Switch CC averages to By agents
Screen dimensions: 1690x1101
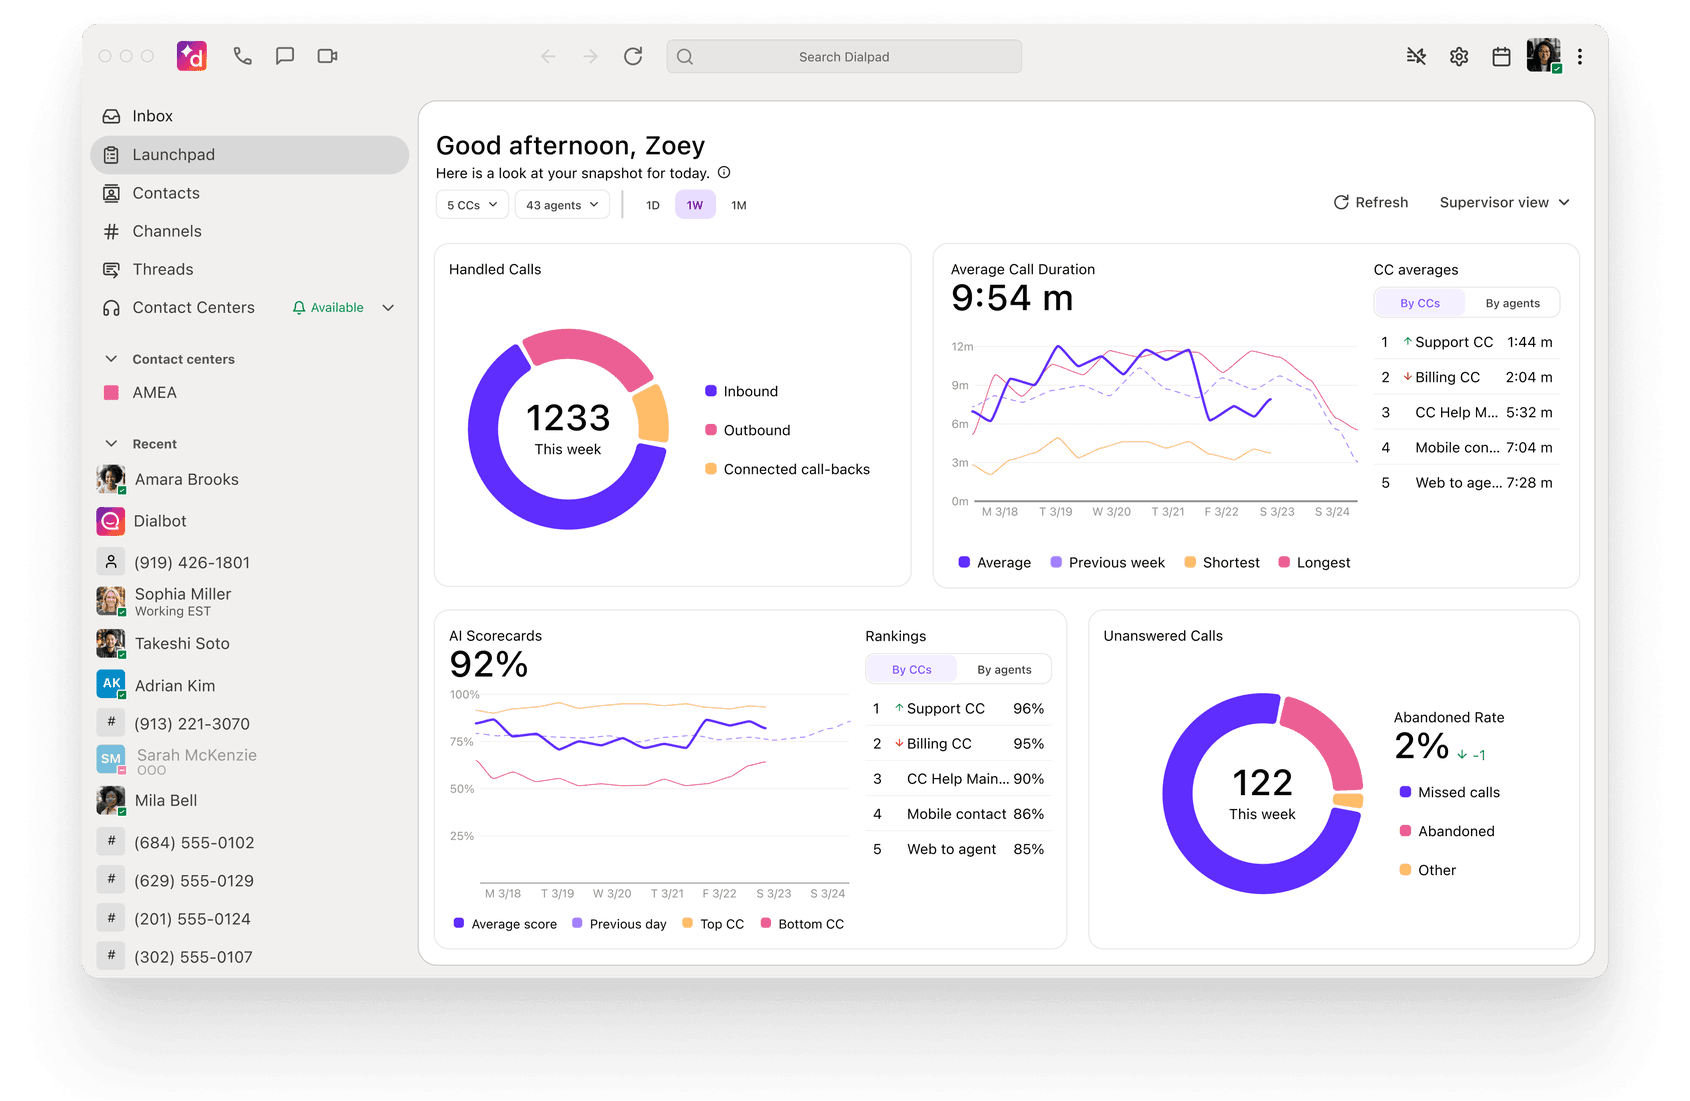(x=1512, y=303)
